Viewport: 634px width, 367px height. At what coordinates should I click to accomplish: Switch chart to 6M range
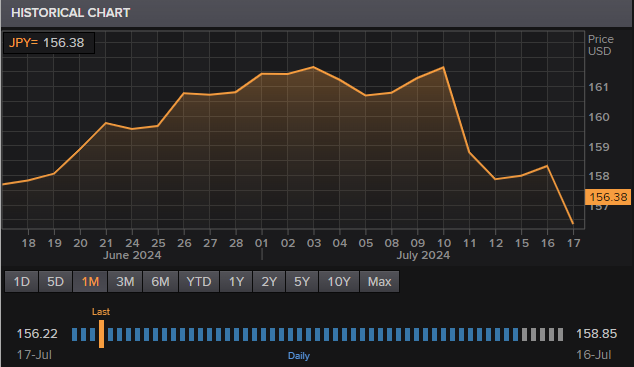pyautogui.click(x=160, y=281)
